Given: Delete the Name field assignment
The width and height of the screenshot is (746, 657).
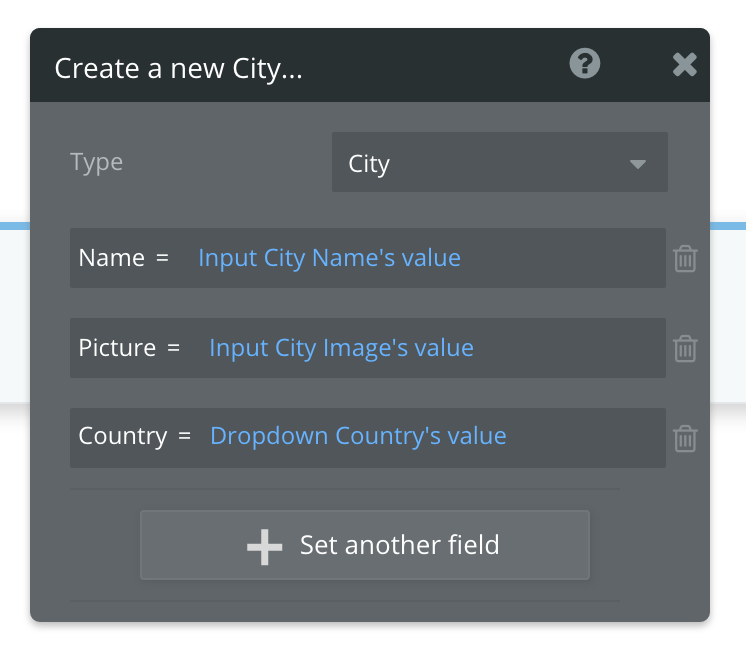Looking at the screenshot, I should tap(685, 259).
